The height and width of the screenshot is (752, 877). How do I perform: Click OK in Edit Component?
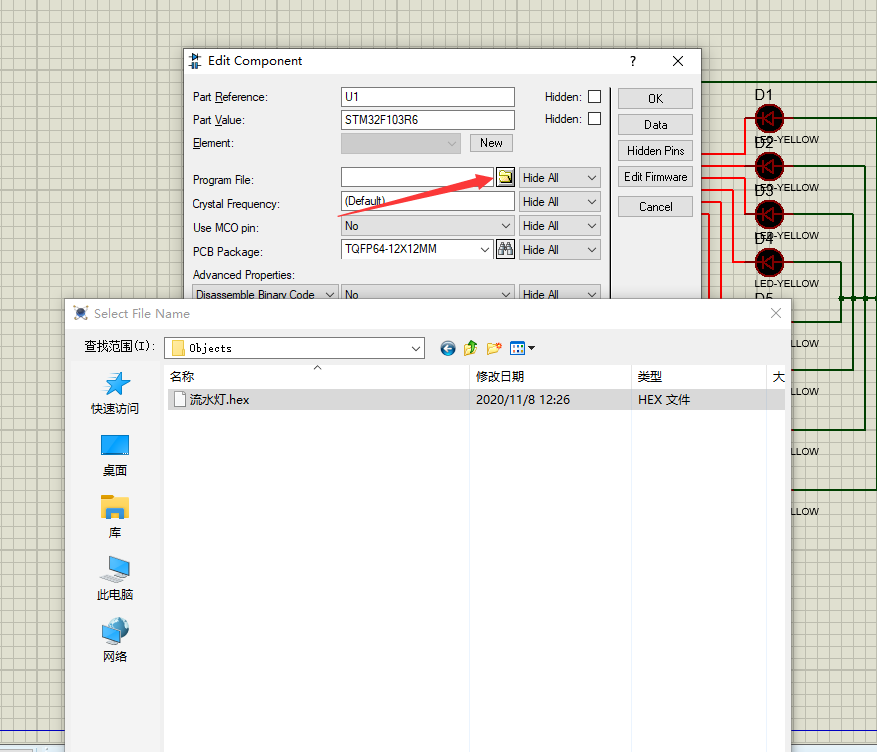[x=655, y=98]
